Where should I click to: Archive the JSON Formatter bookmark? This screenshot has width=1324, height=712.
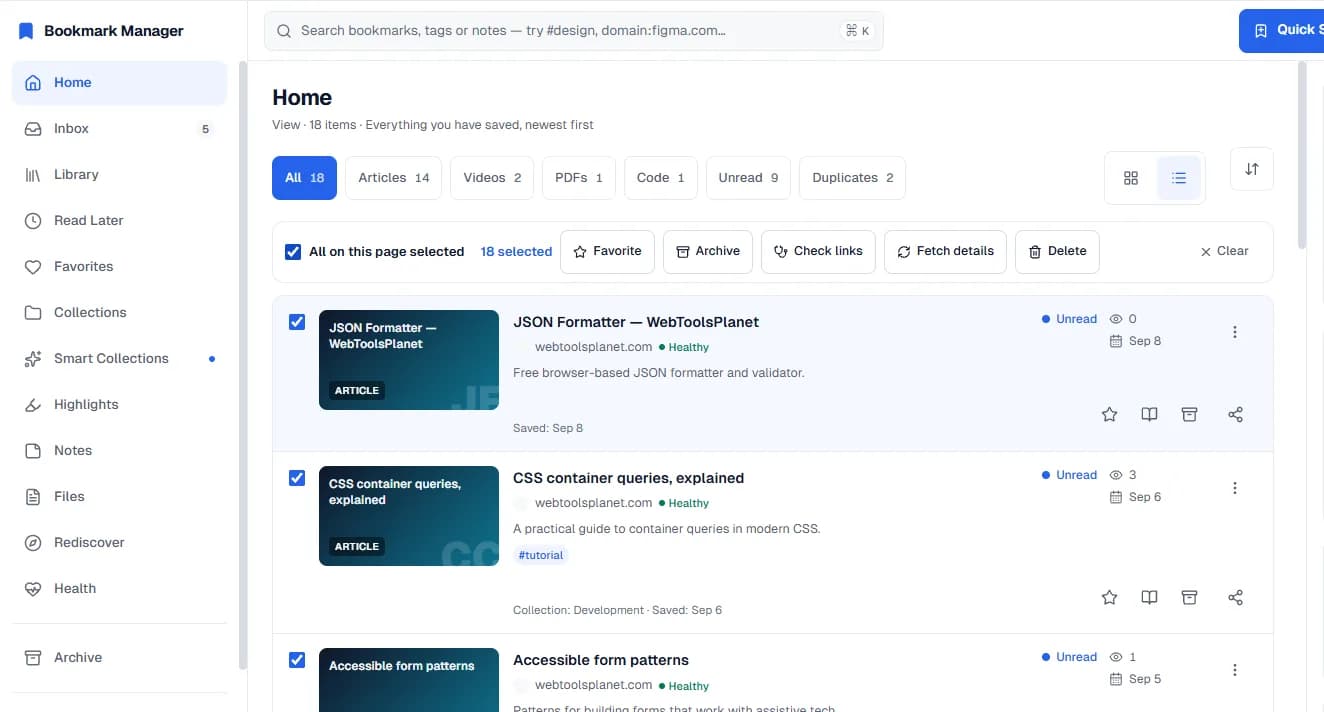coord(1189,414)
